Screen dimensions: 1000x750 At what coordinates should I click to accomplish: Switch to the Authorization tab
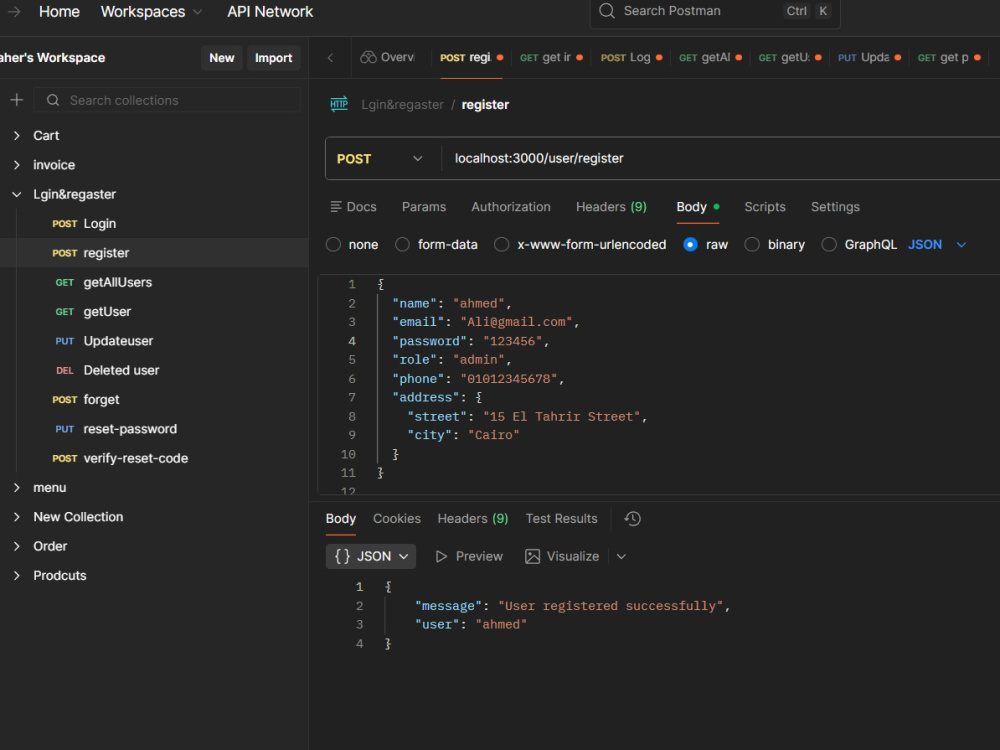click(511, 207)
